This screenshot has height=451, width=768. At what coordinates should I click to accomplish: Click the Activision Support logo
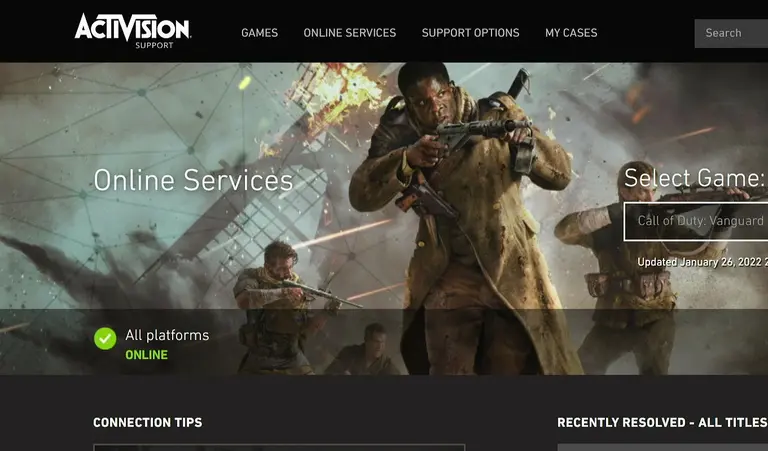(133, 31)
